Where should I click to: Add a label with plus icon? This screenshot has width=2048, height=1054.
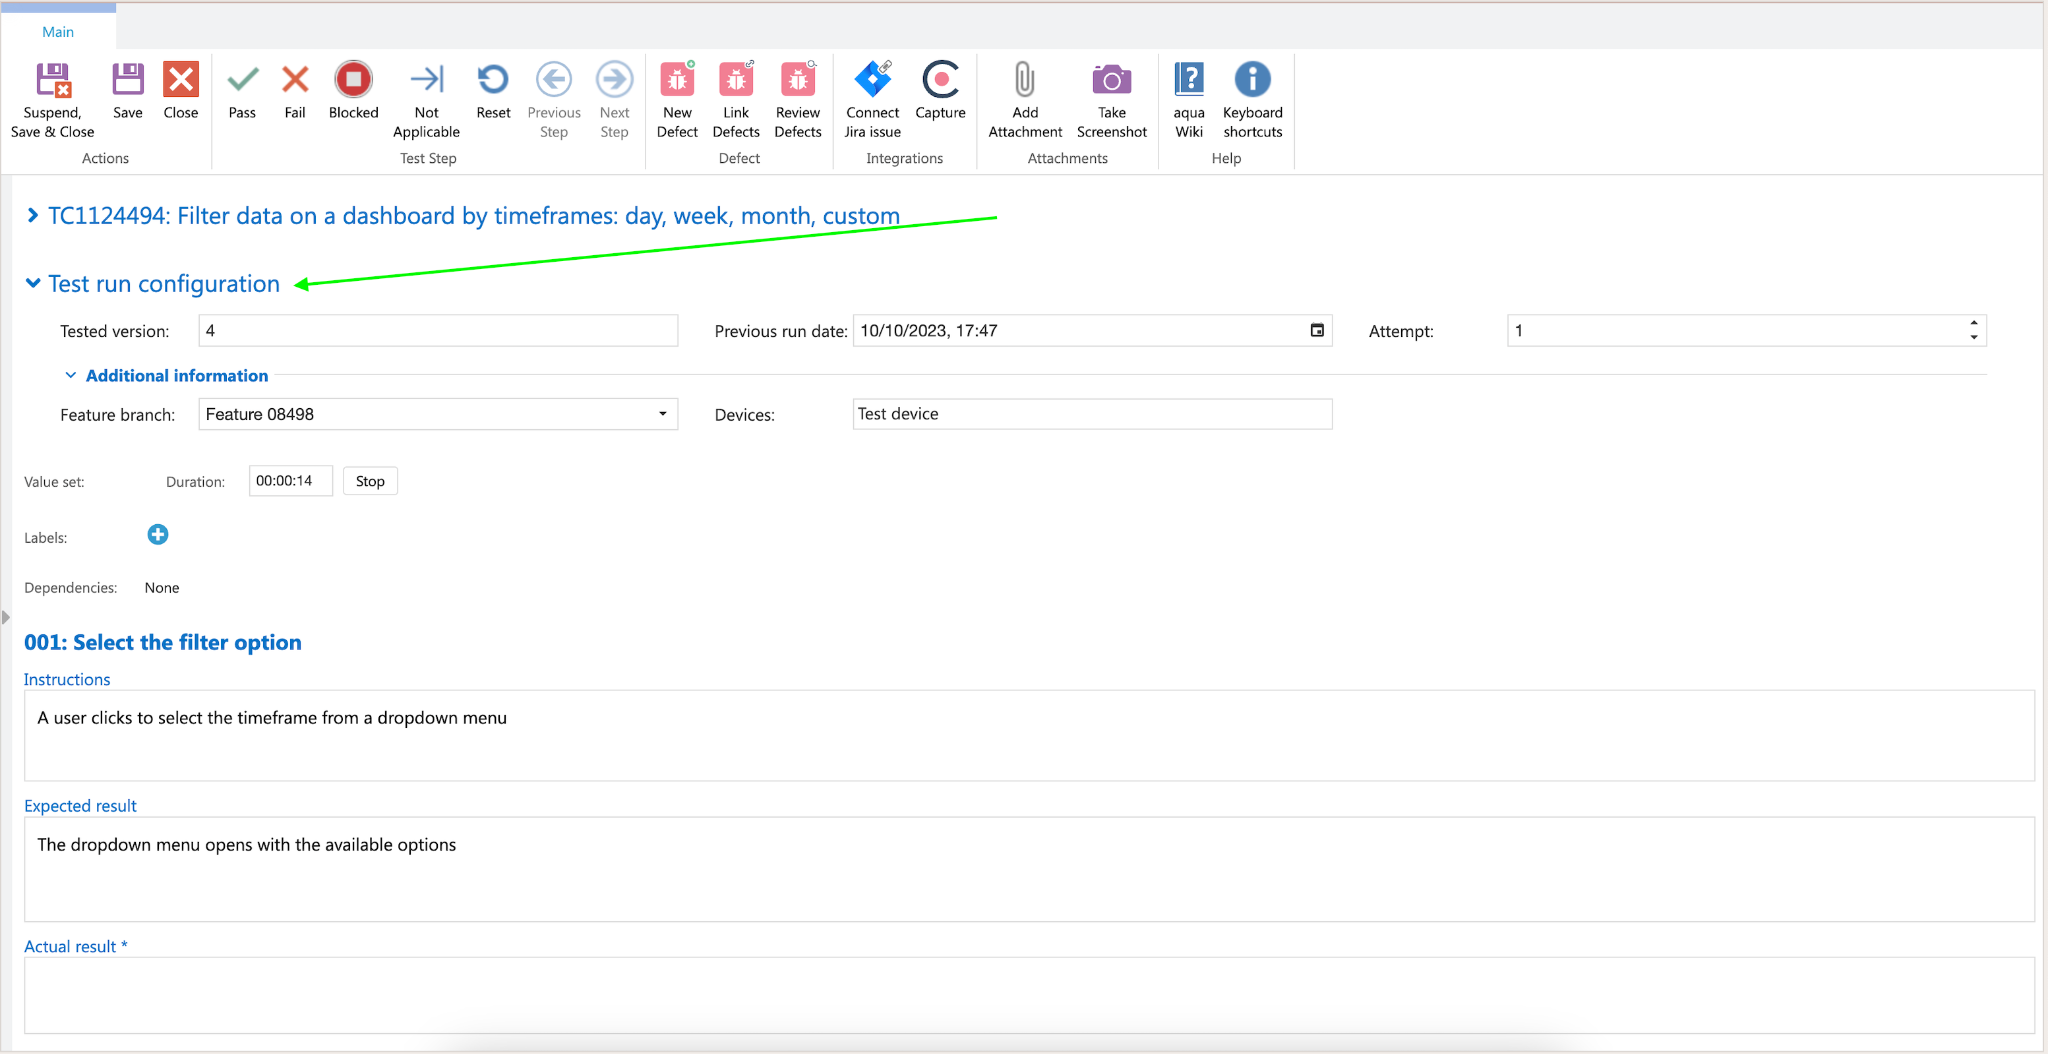pos(158,535)
